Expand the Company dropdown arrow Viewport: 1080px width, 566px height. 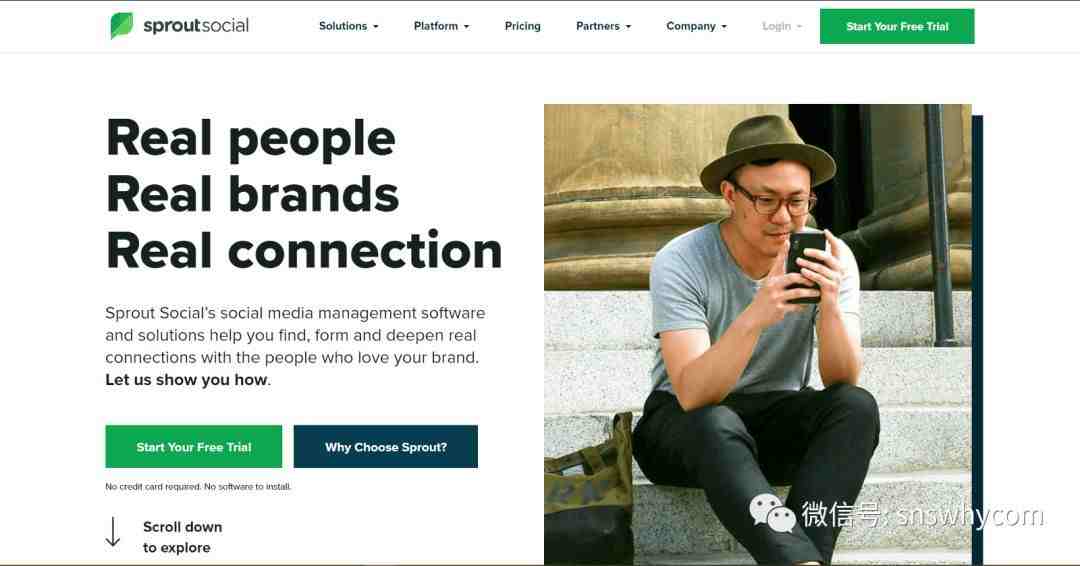click(x=724, y=27)
